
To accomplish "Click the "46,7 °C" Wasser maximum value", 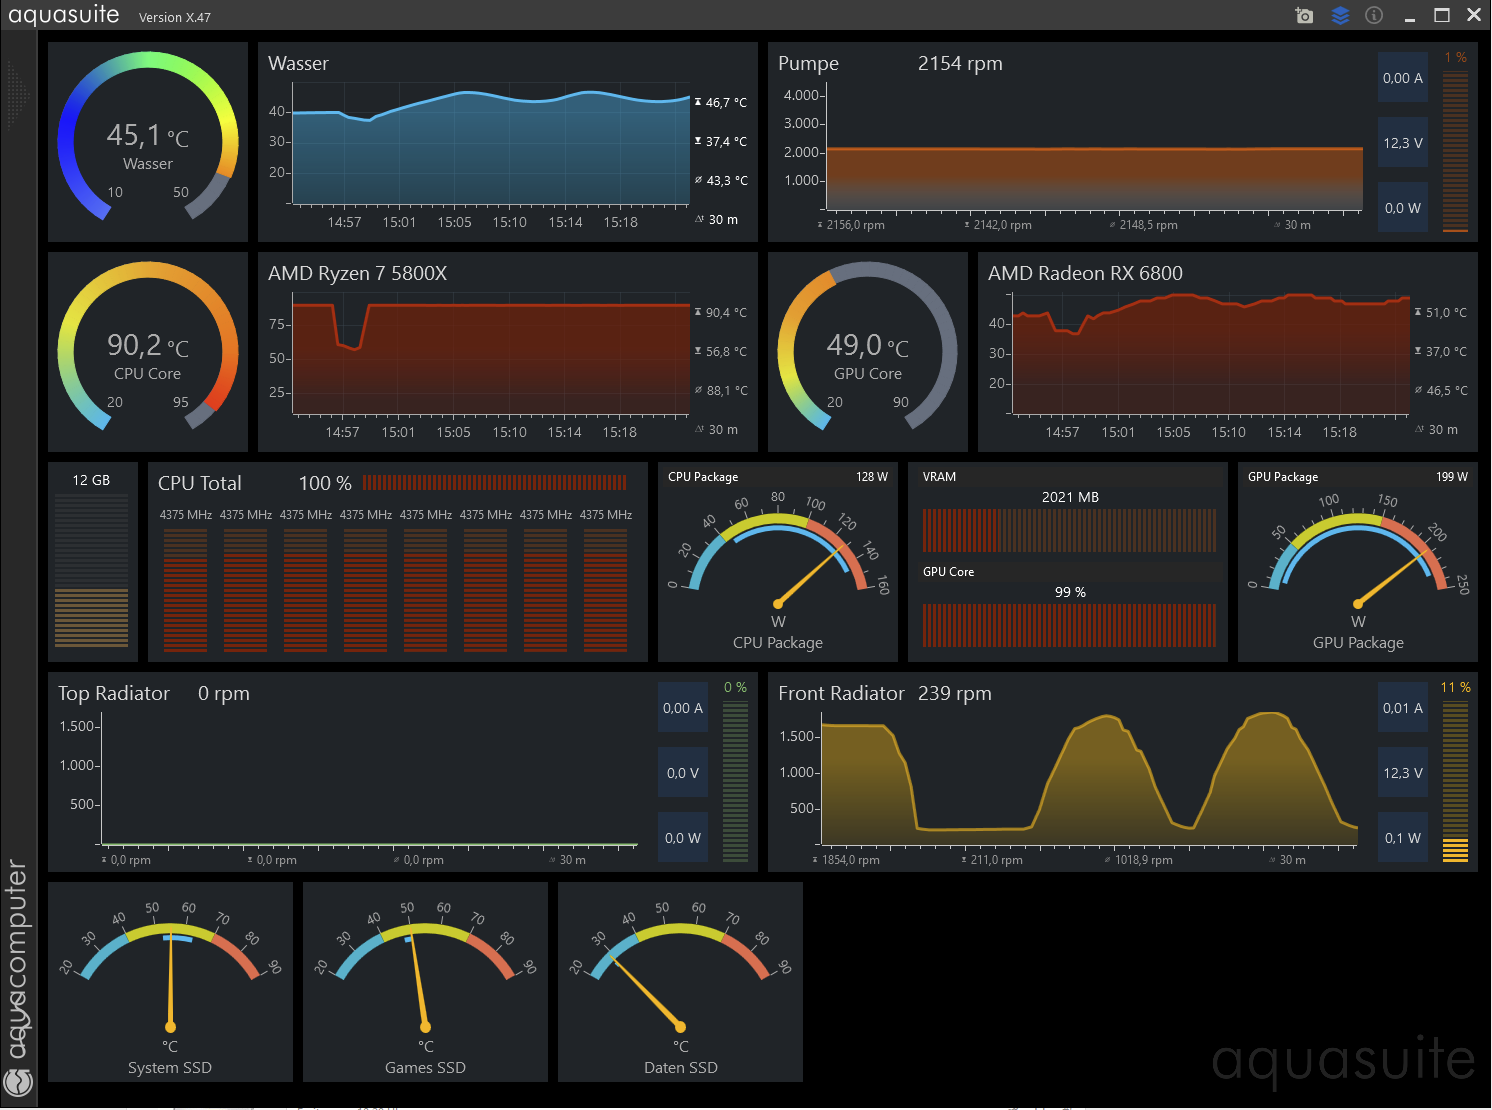I will [x=726, y=103].
